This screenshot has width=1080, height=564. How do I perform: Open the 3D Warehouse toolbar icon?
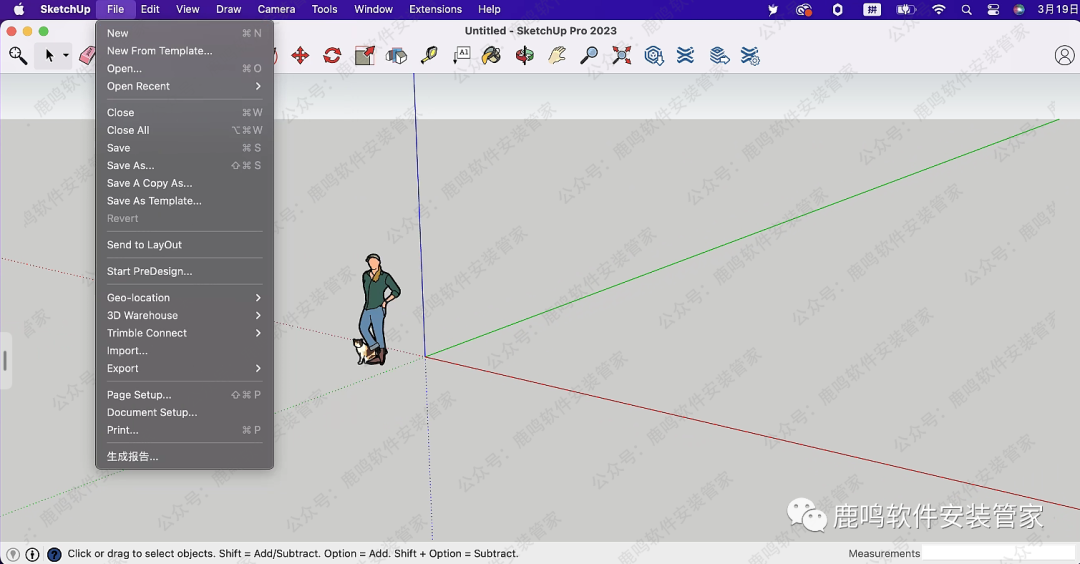[654, 56]
